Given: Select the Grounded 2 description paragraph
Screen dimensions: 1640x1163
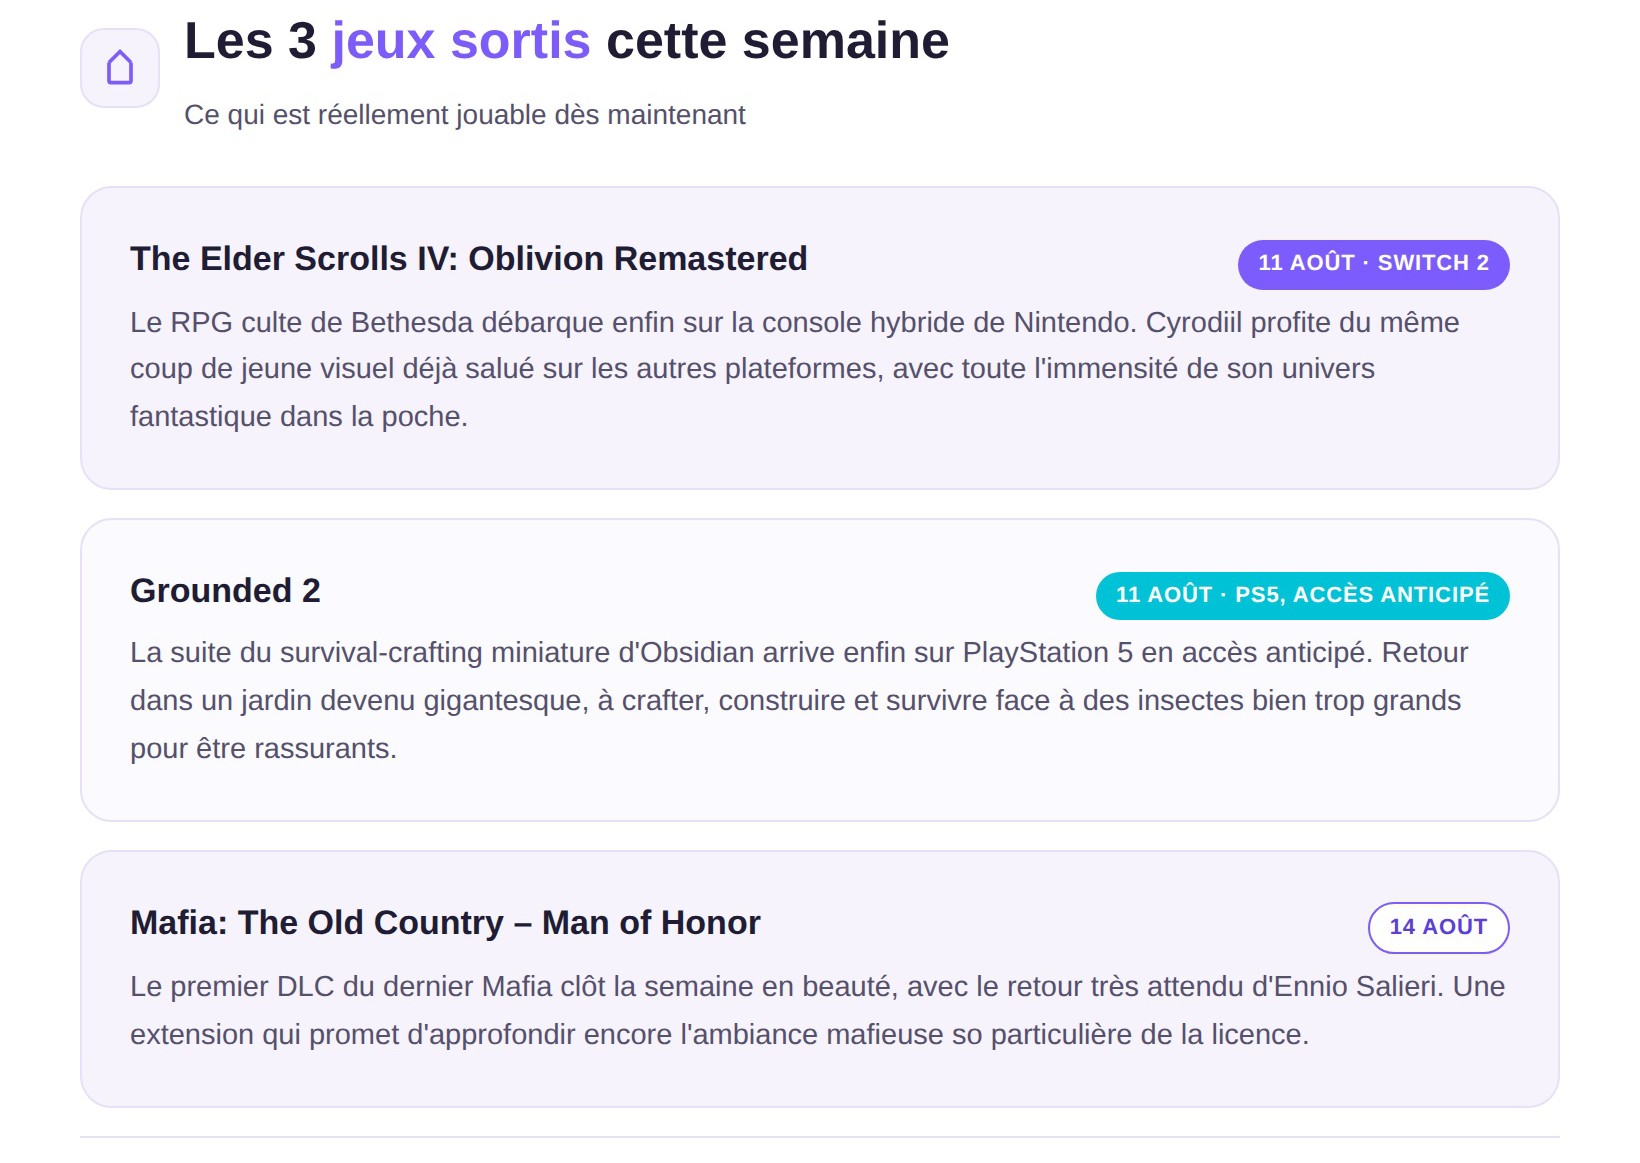Looking at the screenshot, I should point(799,700).
